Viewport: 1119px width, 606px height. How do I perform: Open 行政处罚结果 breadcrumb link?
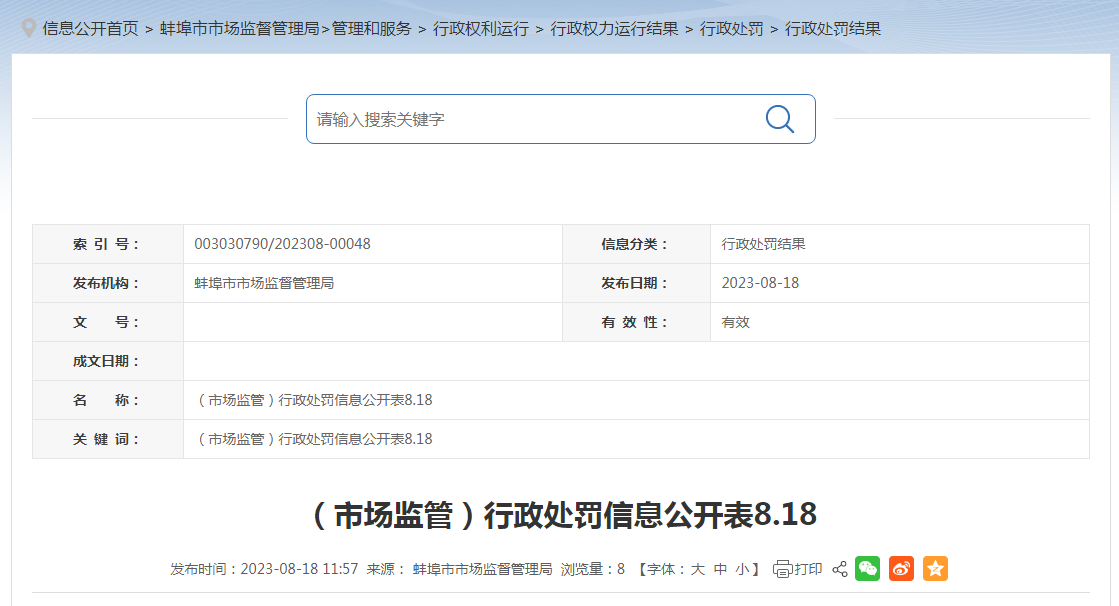tap(833, 29)
